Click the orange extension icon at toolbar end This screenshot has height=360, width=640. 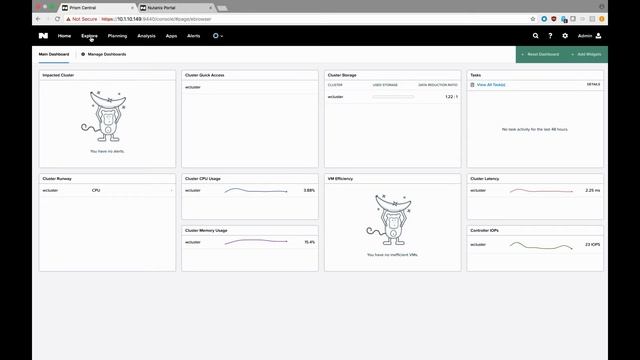pyautogui.click(x=602, y=19)
